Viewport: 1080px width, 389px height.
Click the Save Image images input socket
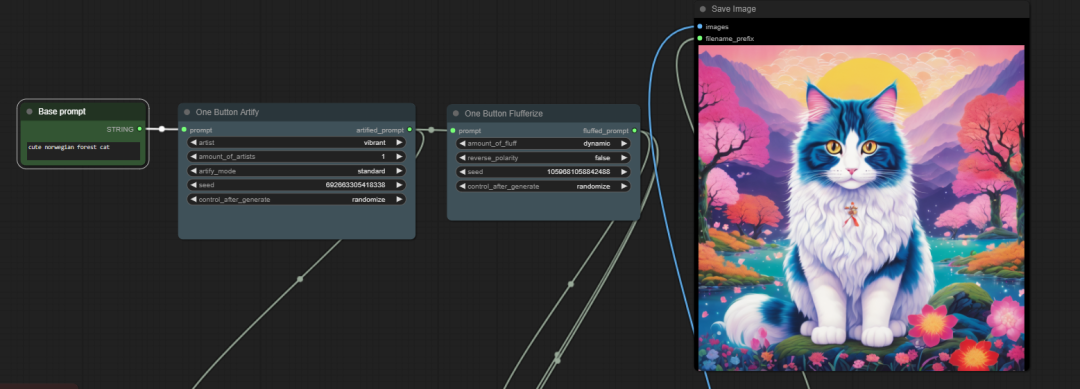click(700, 27)
